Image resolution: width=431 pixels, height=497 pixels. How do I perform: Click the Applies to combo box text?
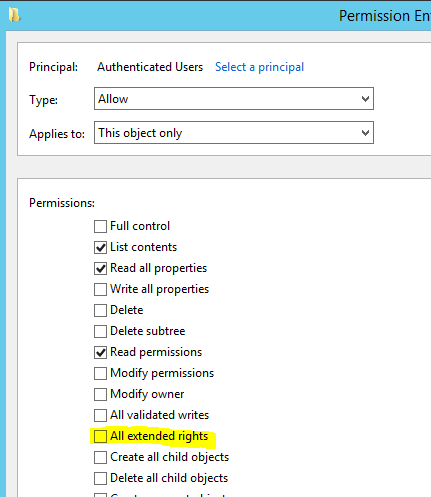pyautogui.click(x=140, y=133)
